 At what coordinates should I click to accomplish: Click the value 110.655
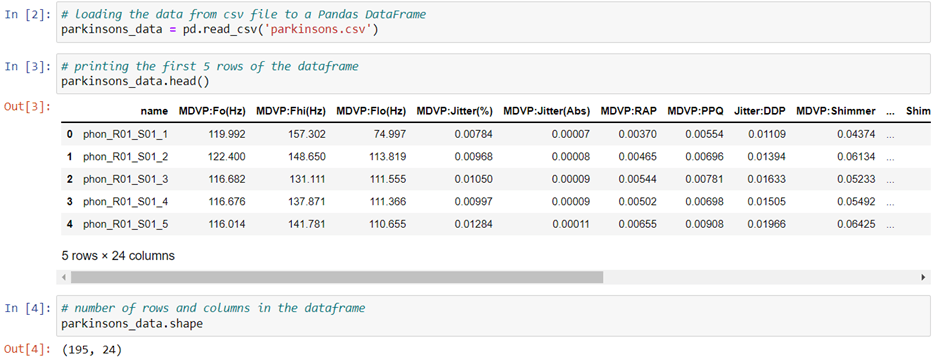point(389,224)
